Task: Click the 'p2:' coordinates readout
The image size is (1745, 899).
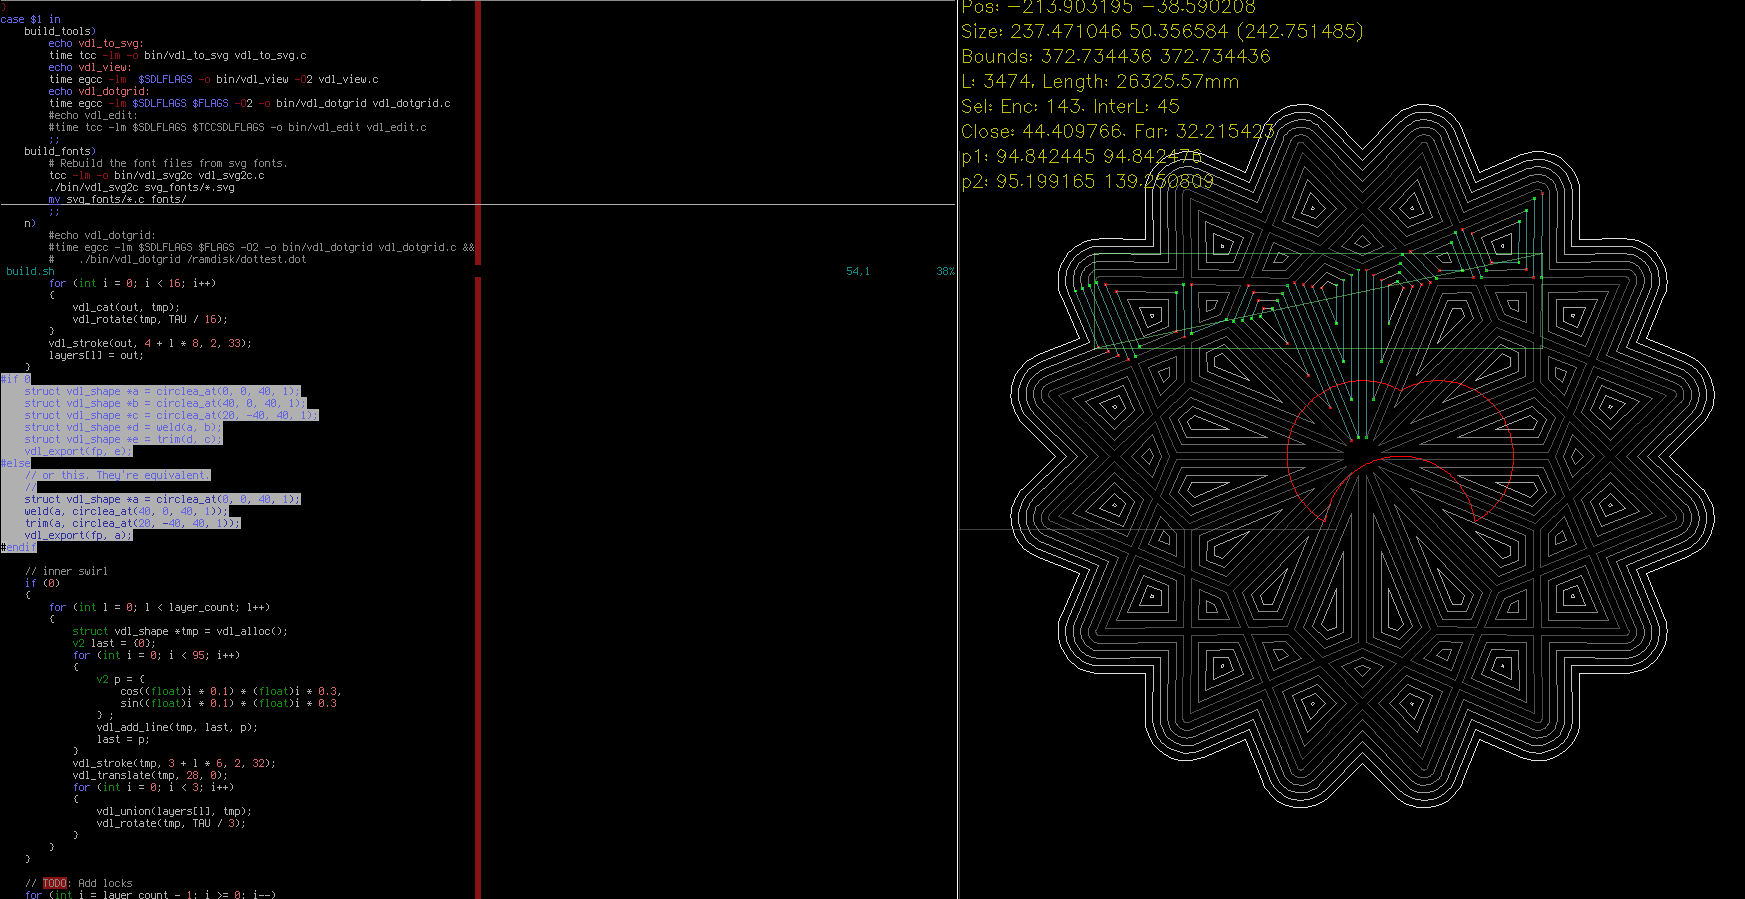Action: coord(1088,182)
